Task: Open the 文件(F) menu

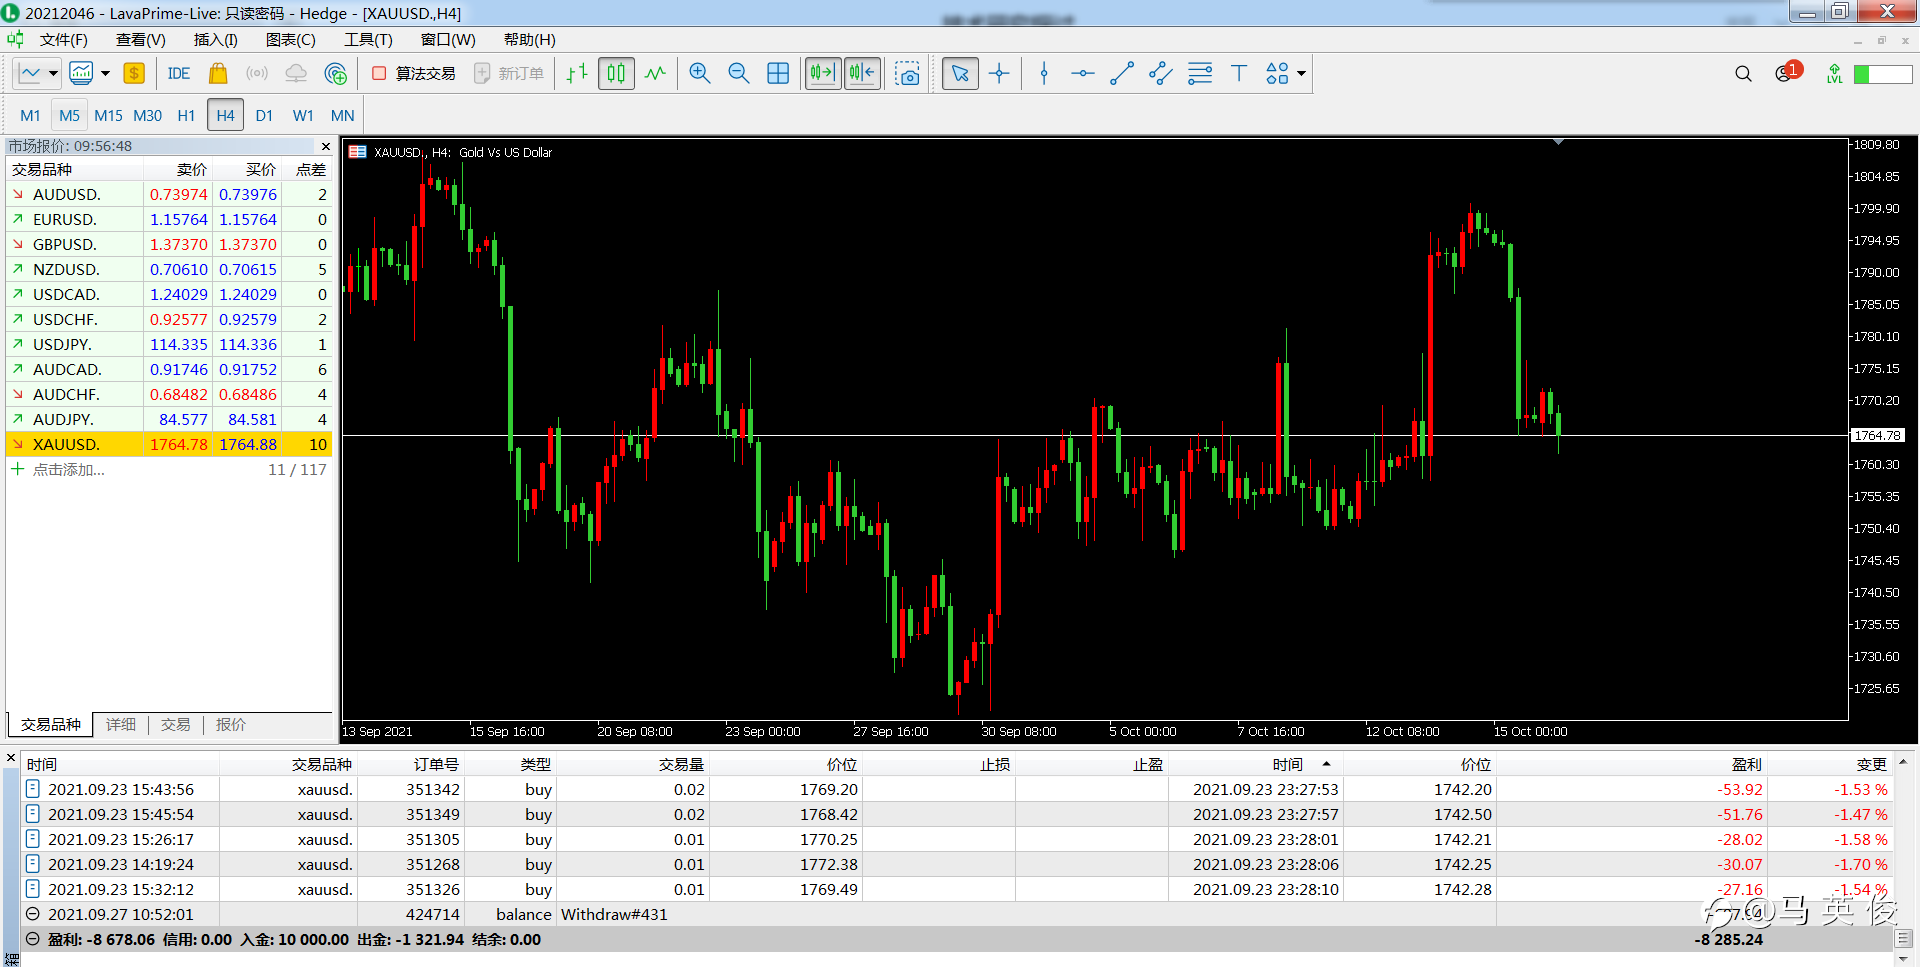Action: (x=63, y=40)
